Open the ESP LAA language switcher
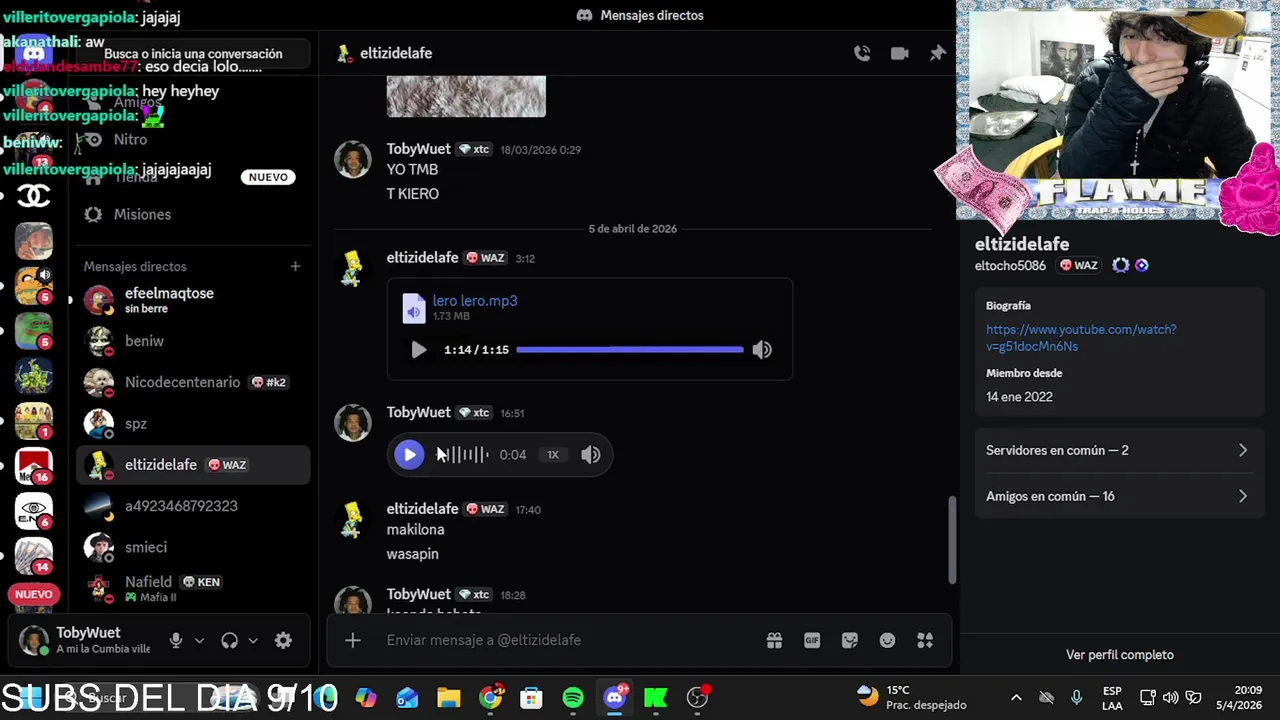The image size is (1280, 720). (x=1112, y=698)
